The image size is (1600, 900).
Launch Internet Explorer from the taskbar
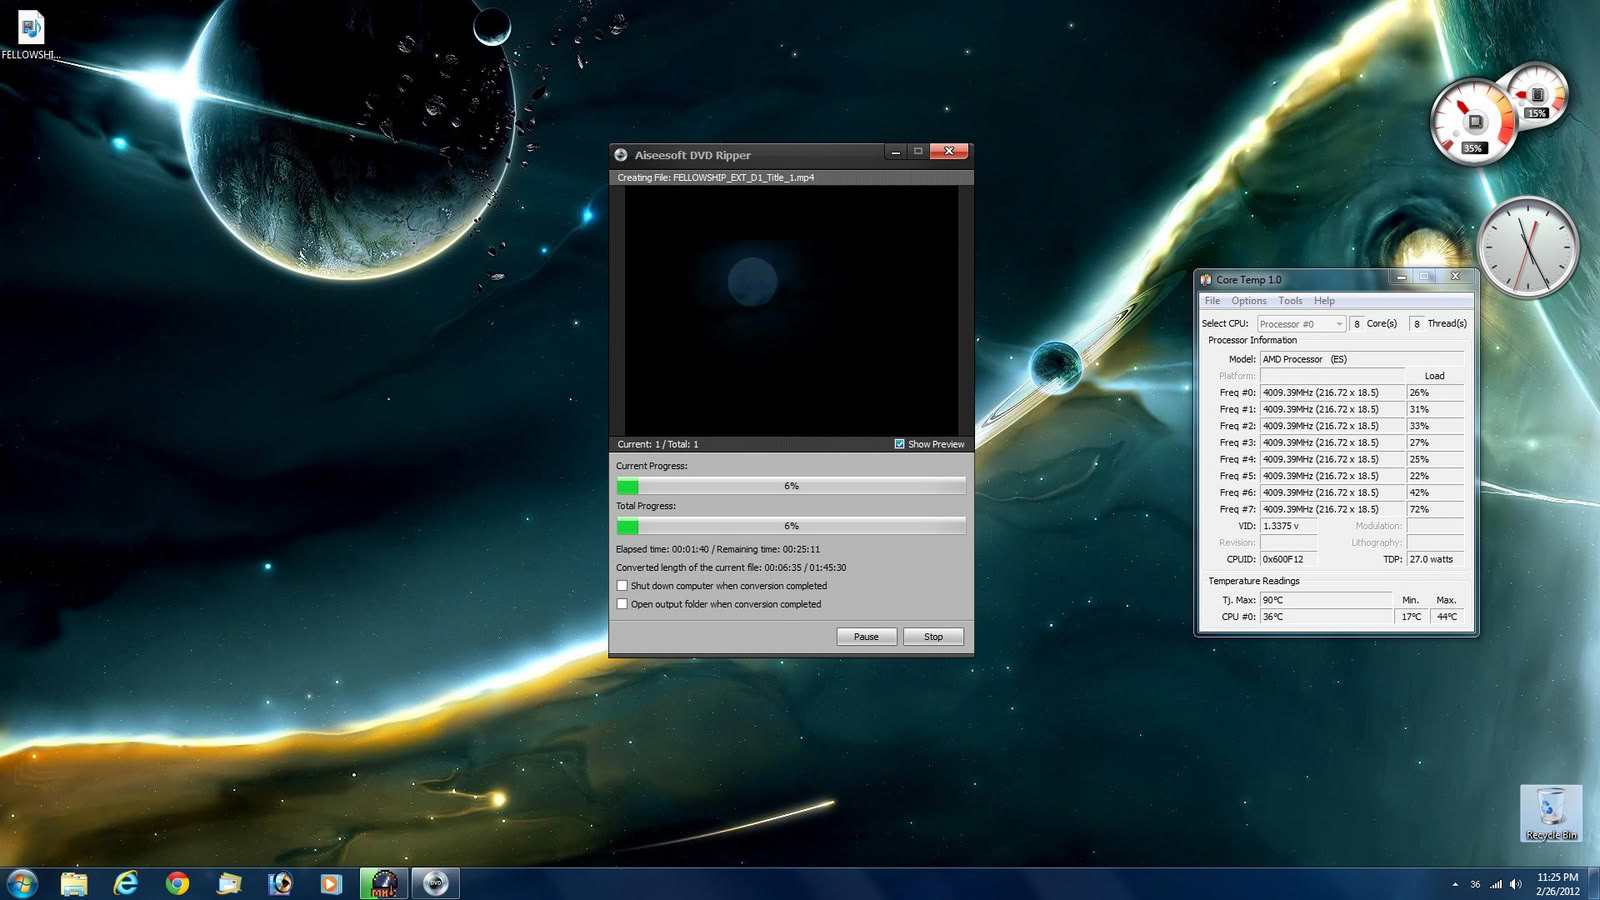[x=126, y=883]
